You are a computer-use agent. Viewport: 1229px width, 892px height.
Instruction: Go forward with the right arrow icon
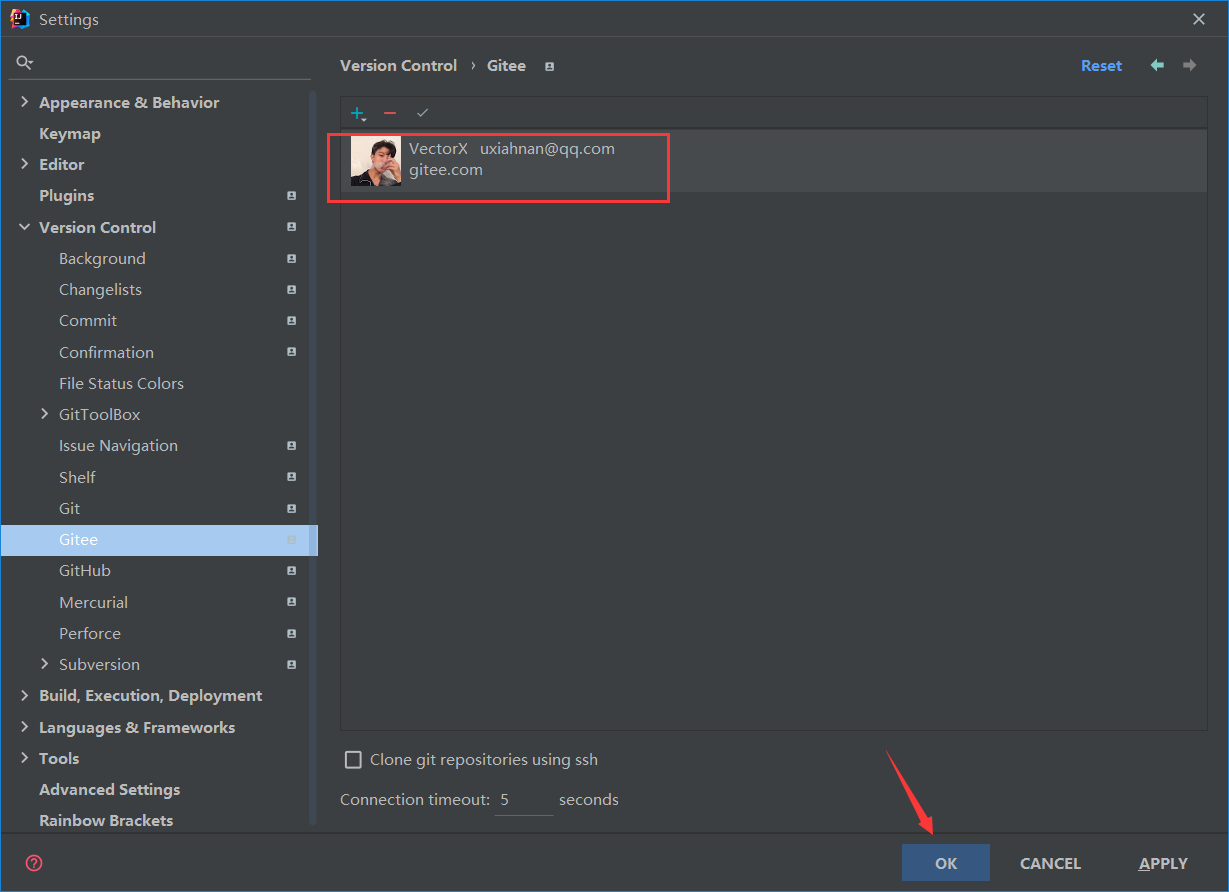1189,65
